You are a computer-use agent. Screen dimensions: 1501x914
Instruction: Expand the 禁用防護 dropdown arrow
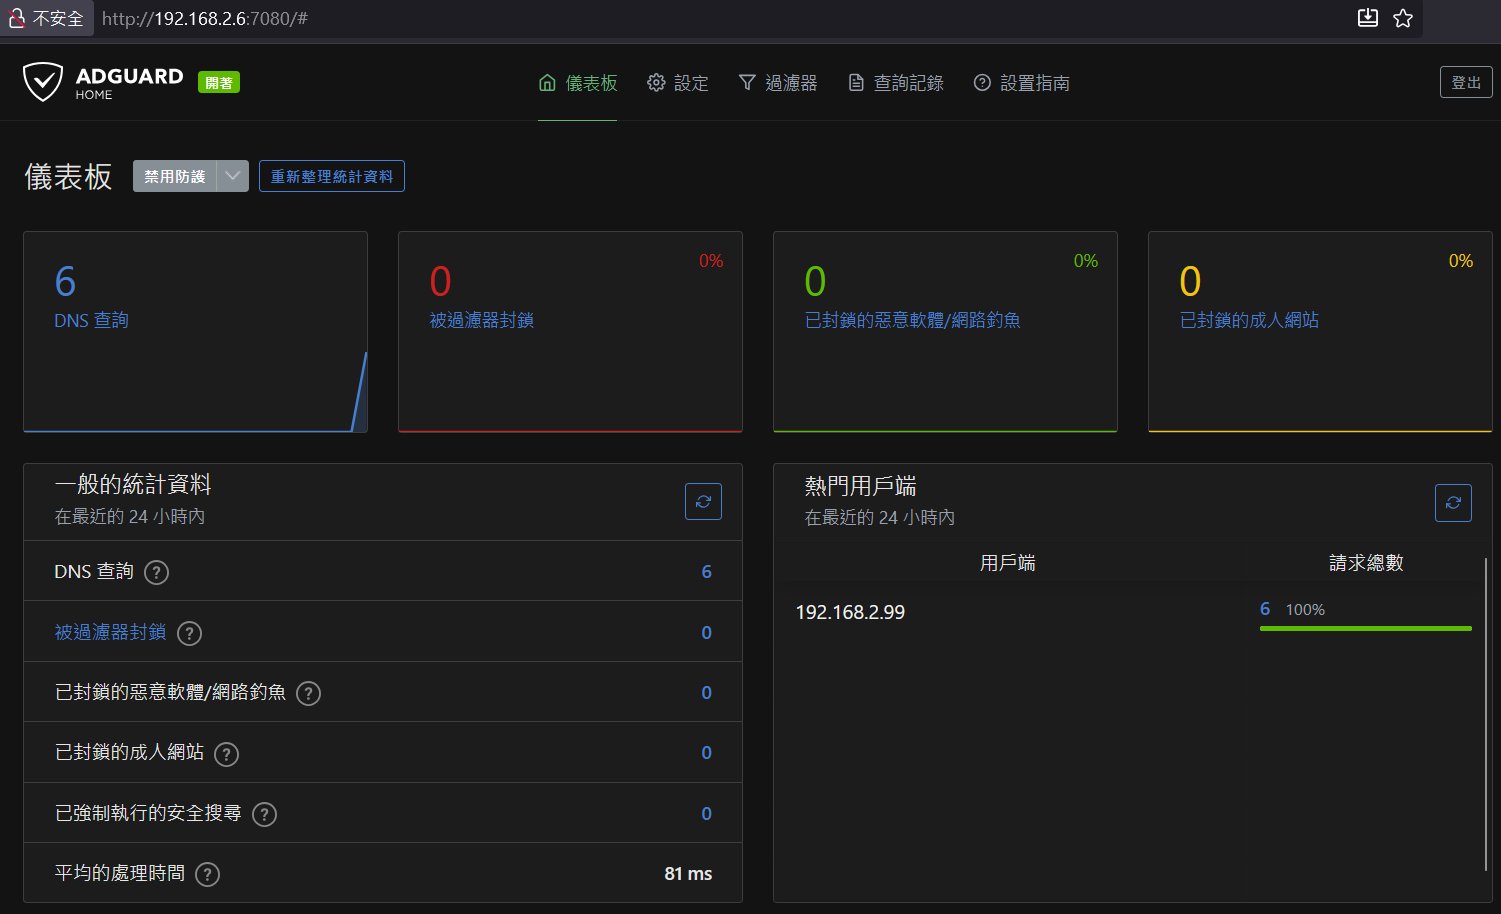pyautogui.click(x=233, y=176)
